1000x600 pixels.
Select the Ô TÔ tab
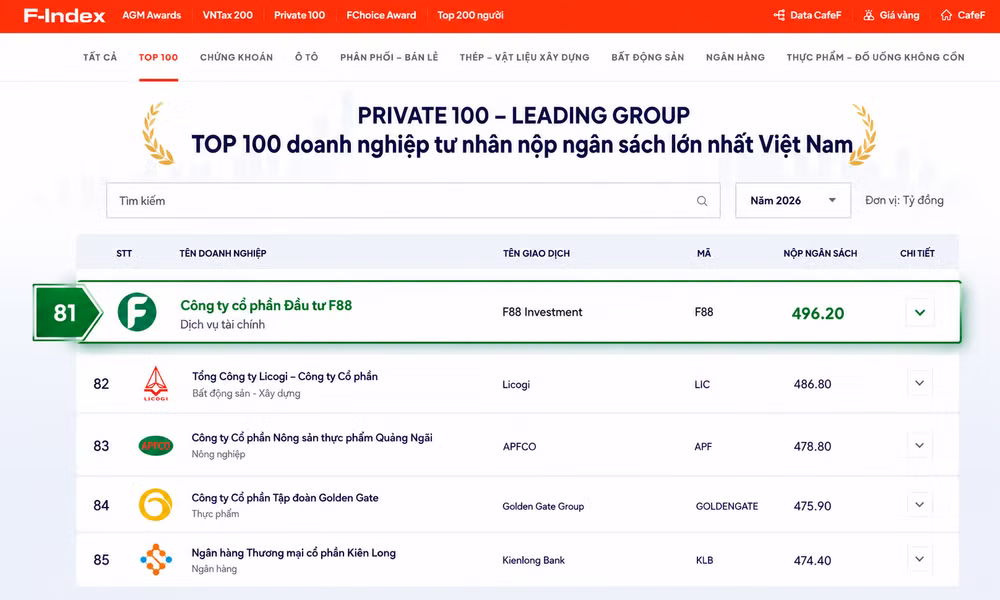[307, 57]
